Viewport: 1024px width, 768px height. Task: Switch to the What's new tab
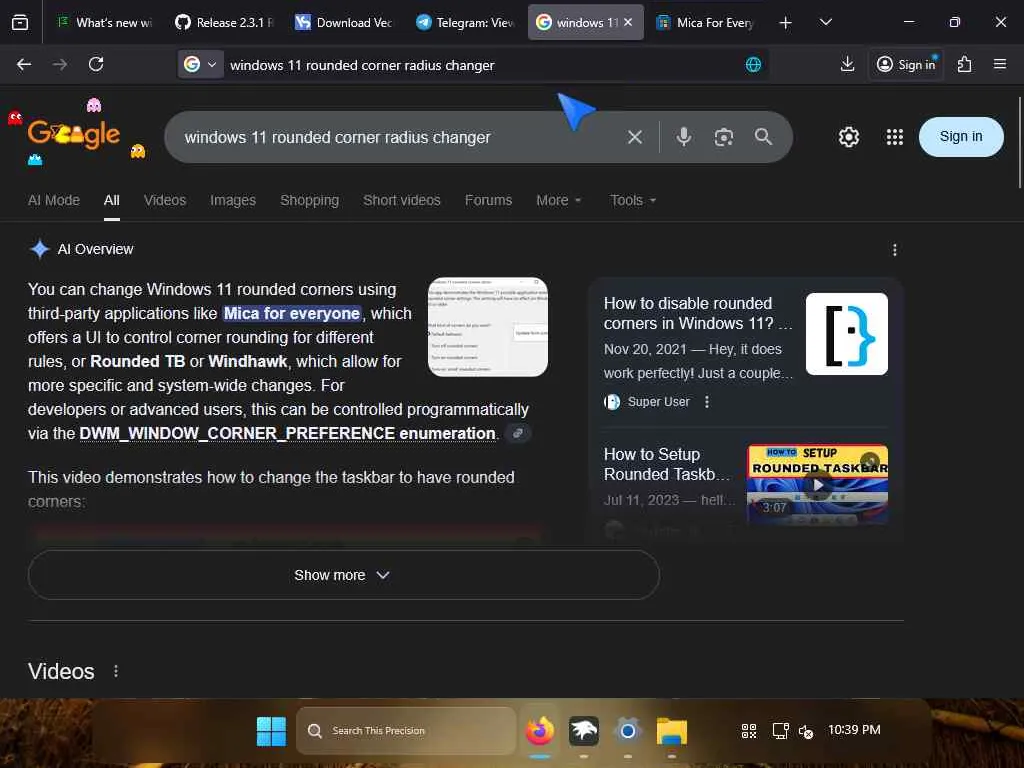click(x=104, y=22)
